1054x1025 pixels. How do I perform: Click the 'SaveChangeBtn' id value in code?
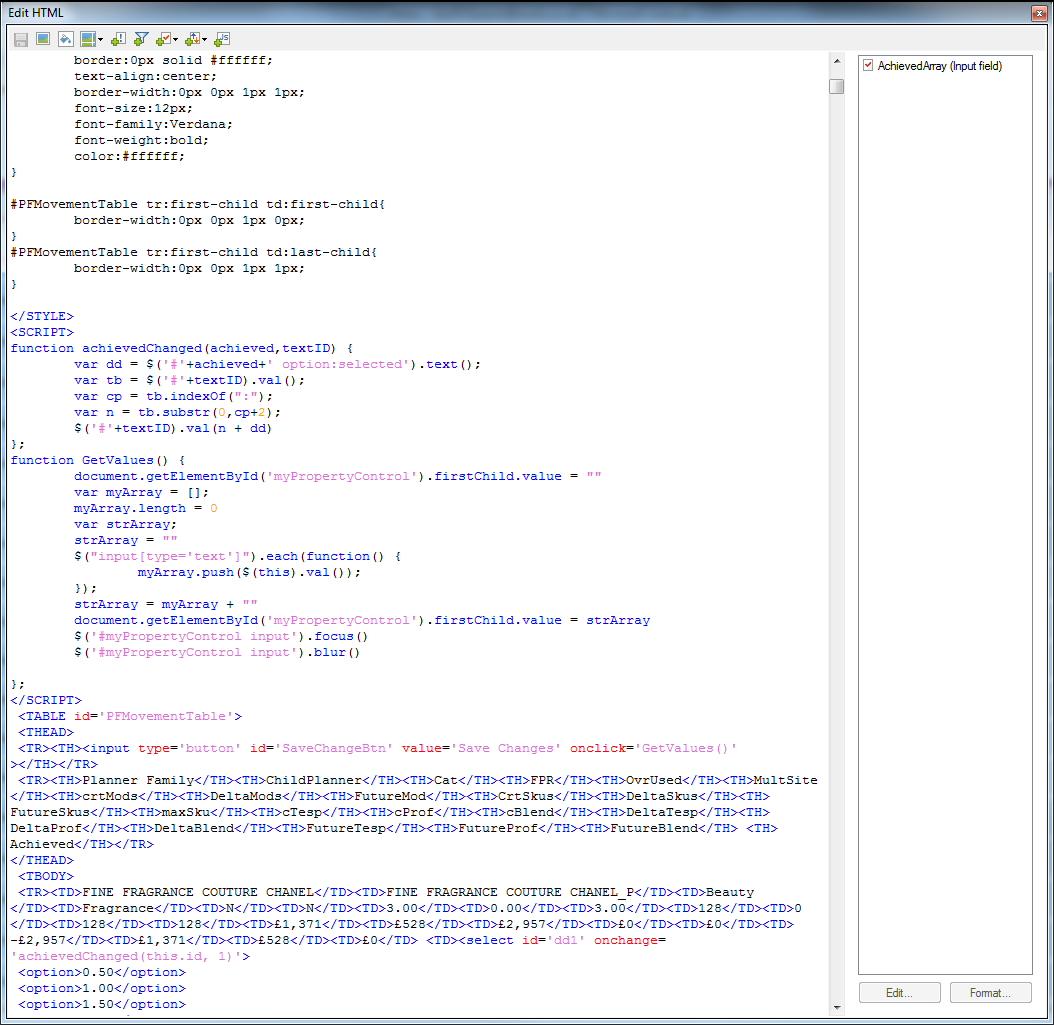coord(337,749)
